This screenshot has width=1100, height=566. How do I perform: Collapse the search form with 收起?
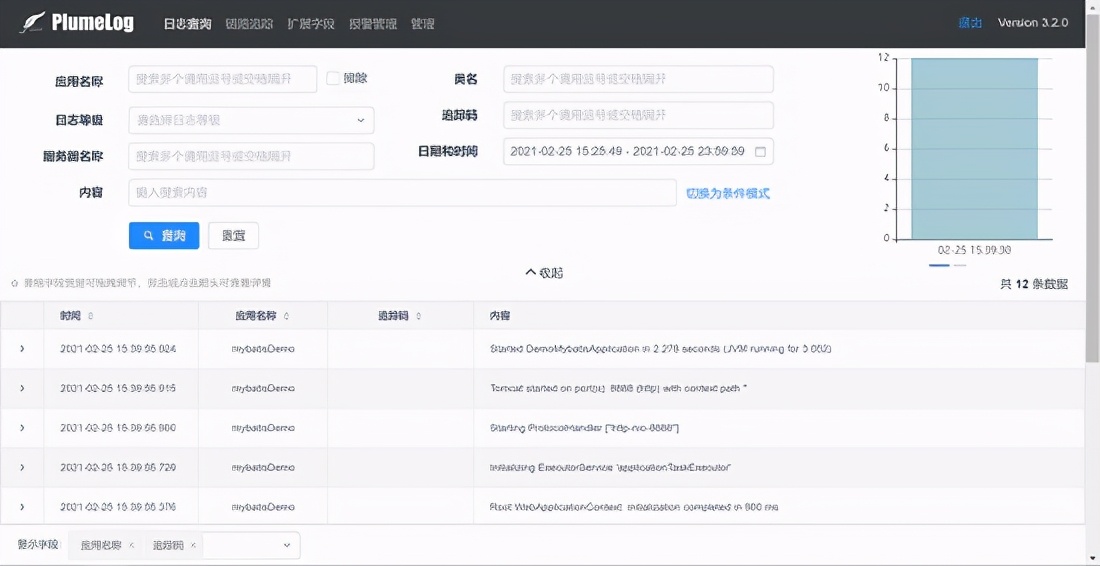544,273
